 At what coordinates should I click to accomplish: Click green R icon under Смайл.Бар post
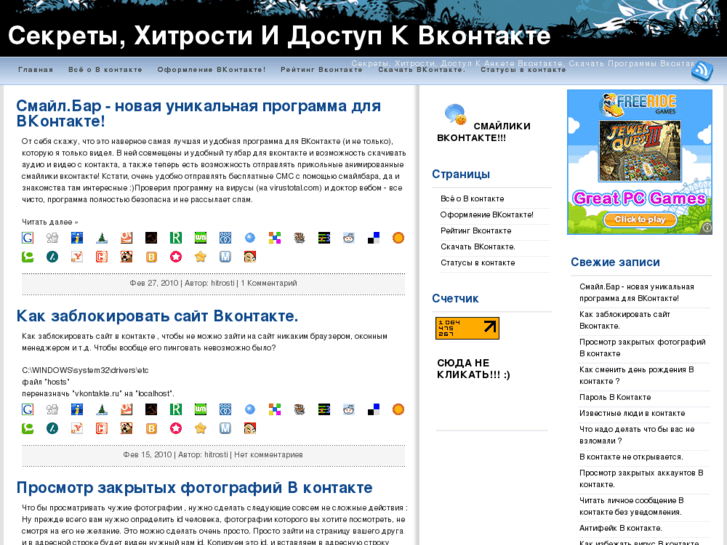(176, 238)
